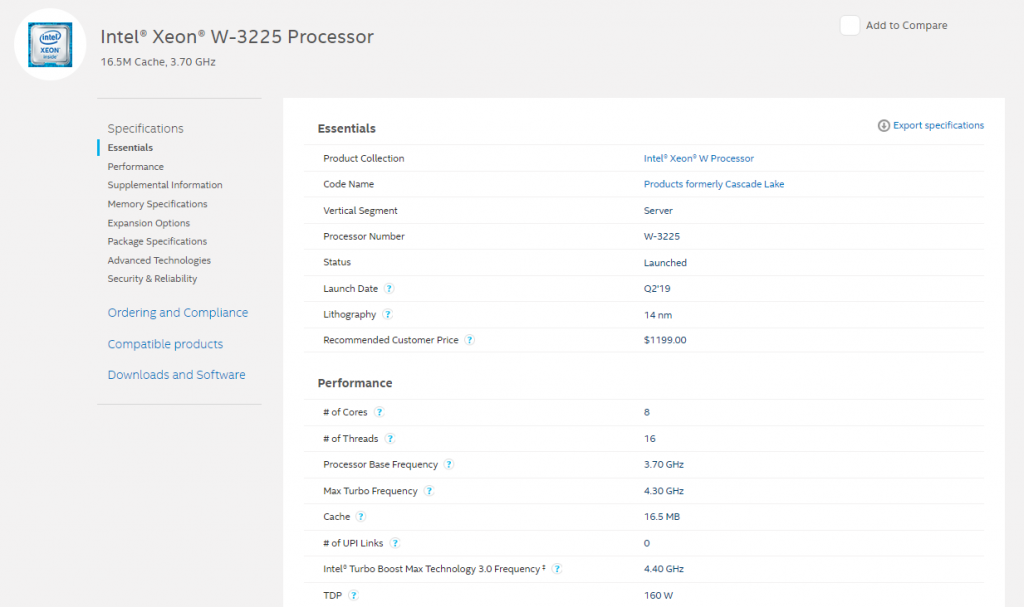
Task: Jump to Memory Specifications section
Action: pos(158,204)
